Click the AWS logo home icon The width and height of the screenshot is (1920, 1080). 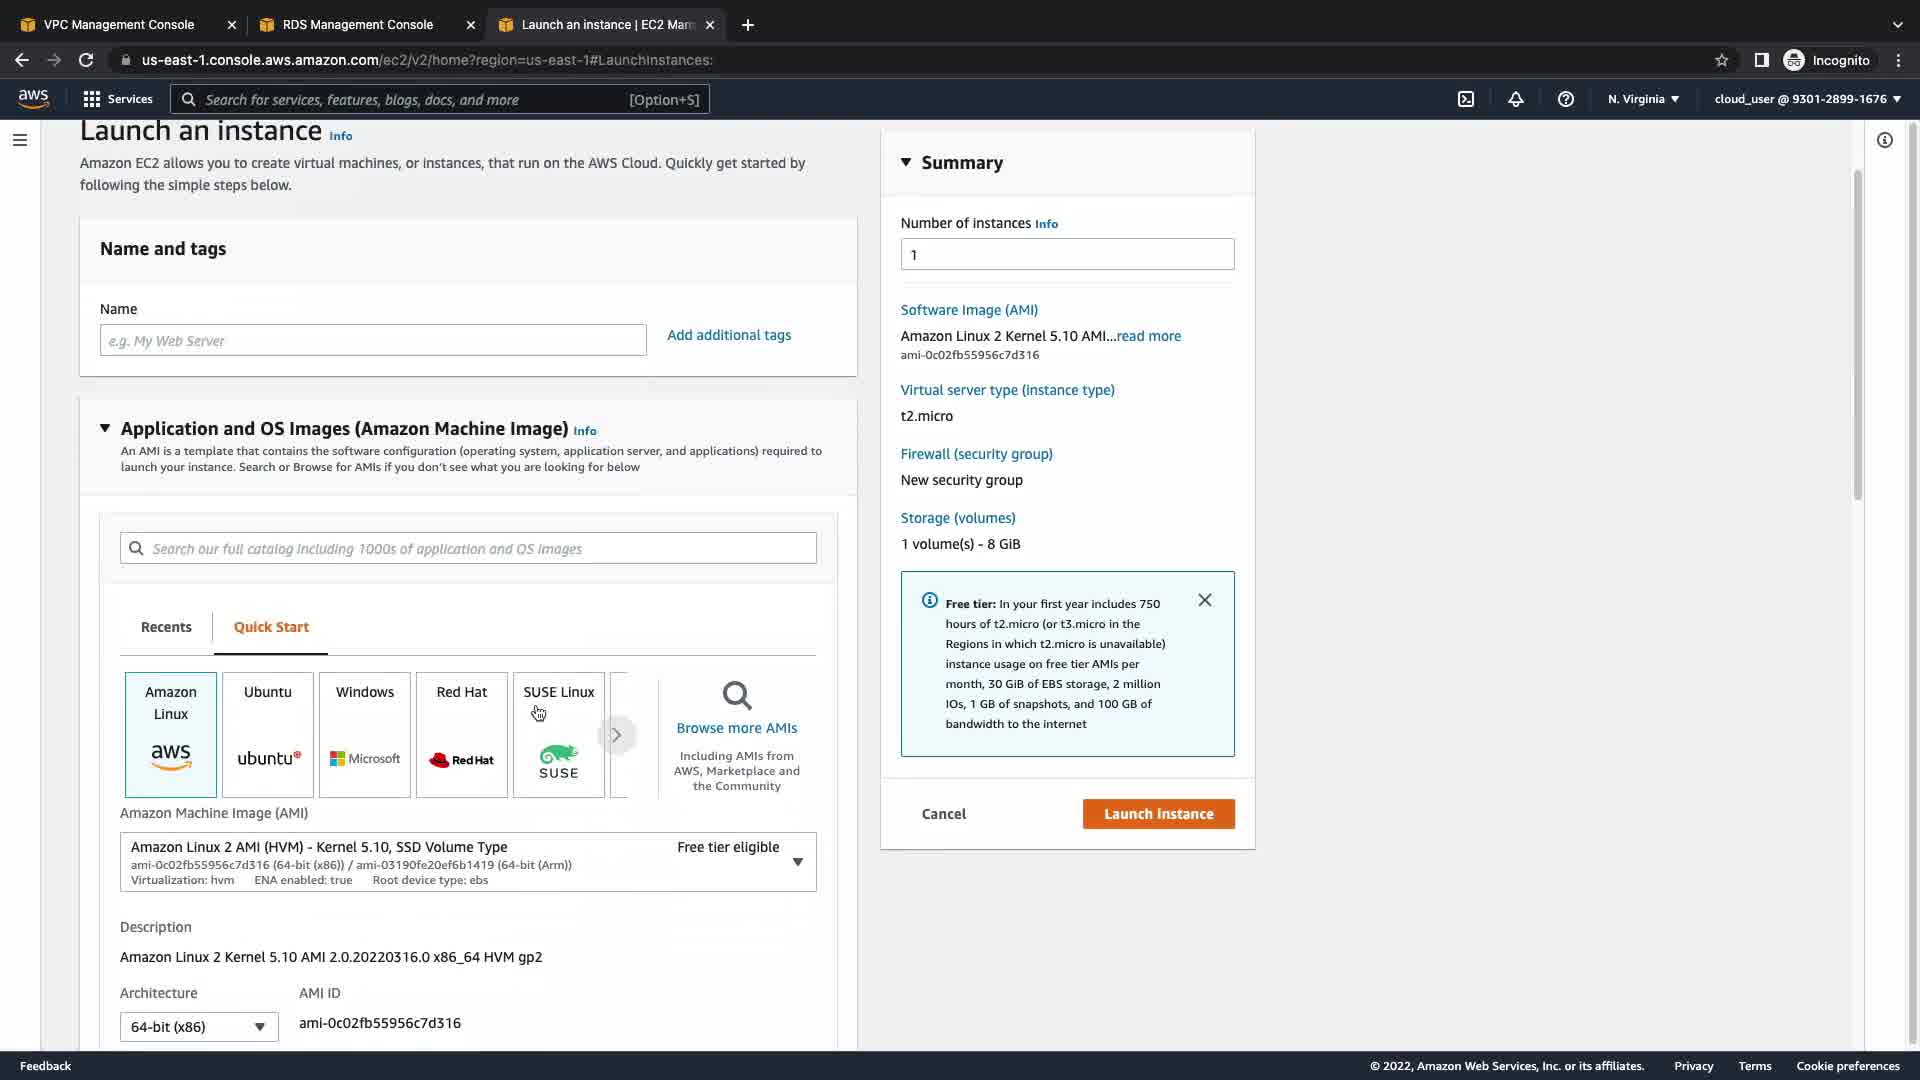pos(33,98)
